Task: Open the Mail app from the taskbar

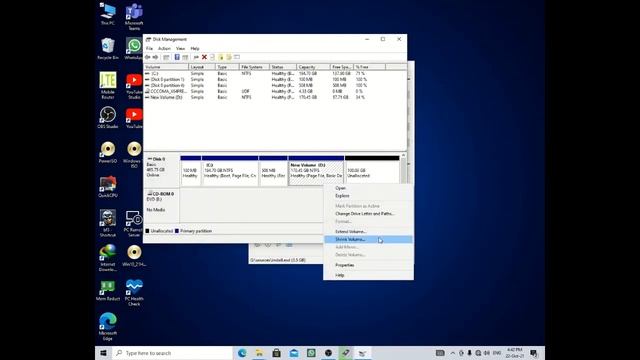Action: coord(294,353)
